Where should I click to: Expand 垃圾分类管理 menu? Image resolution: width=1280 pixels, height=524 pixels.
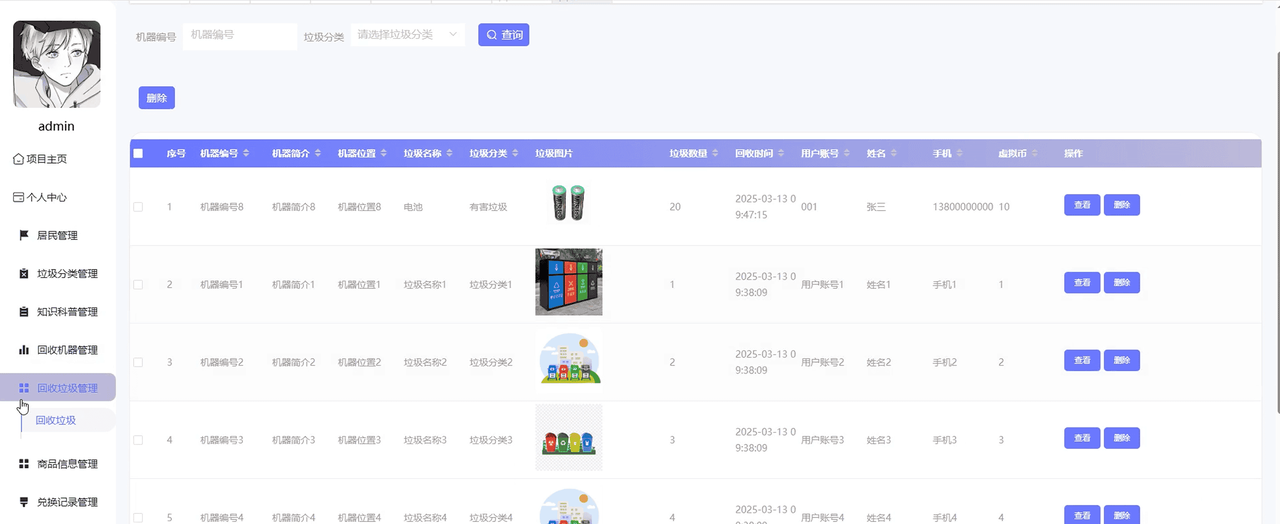pyautogui.click(x=60, y=274)
